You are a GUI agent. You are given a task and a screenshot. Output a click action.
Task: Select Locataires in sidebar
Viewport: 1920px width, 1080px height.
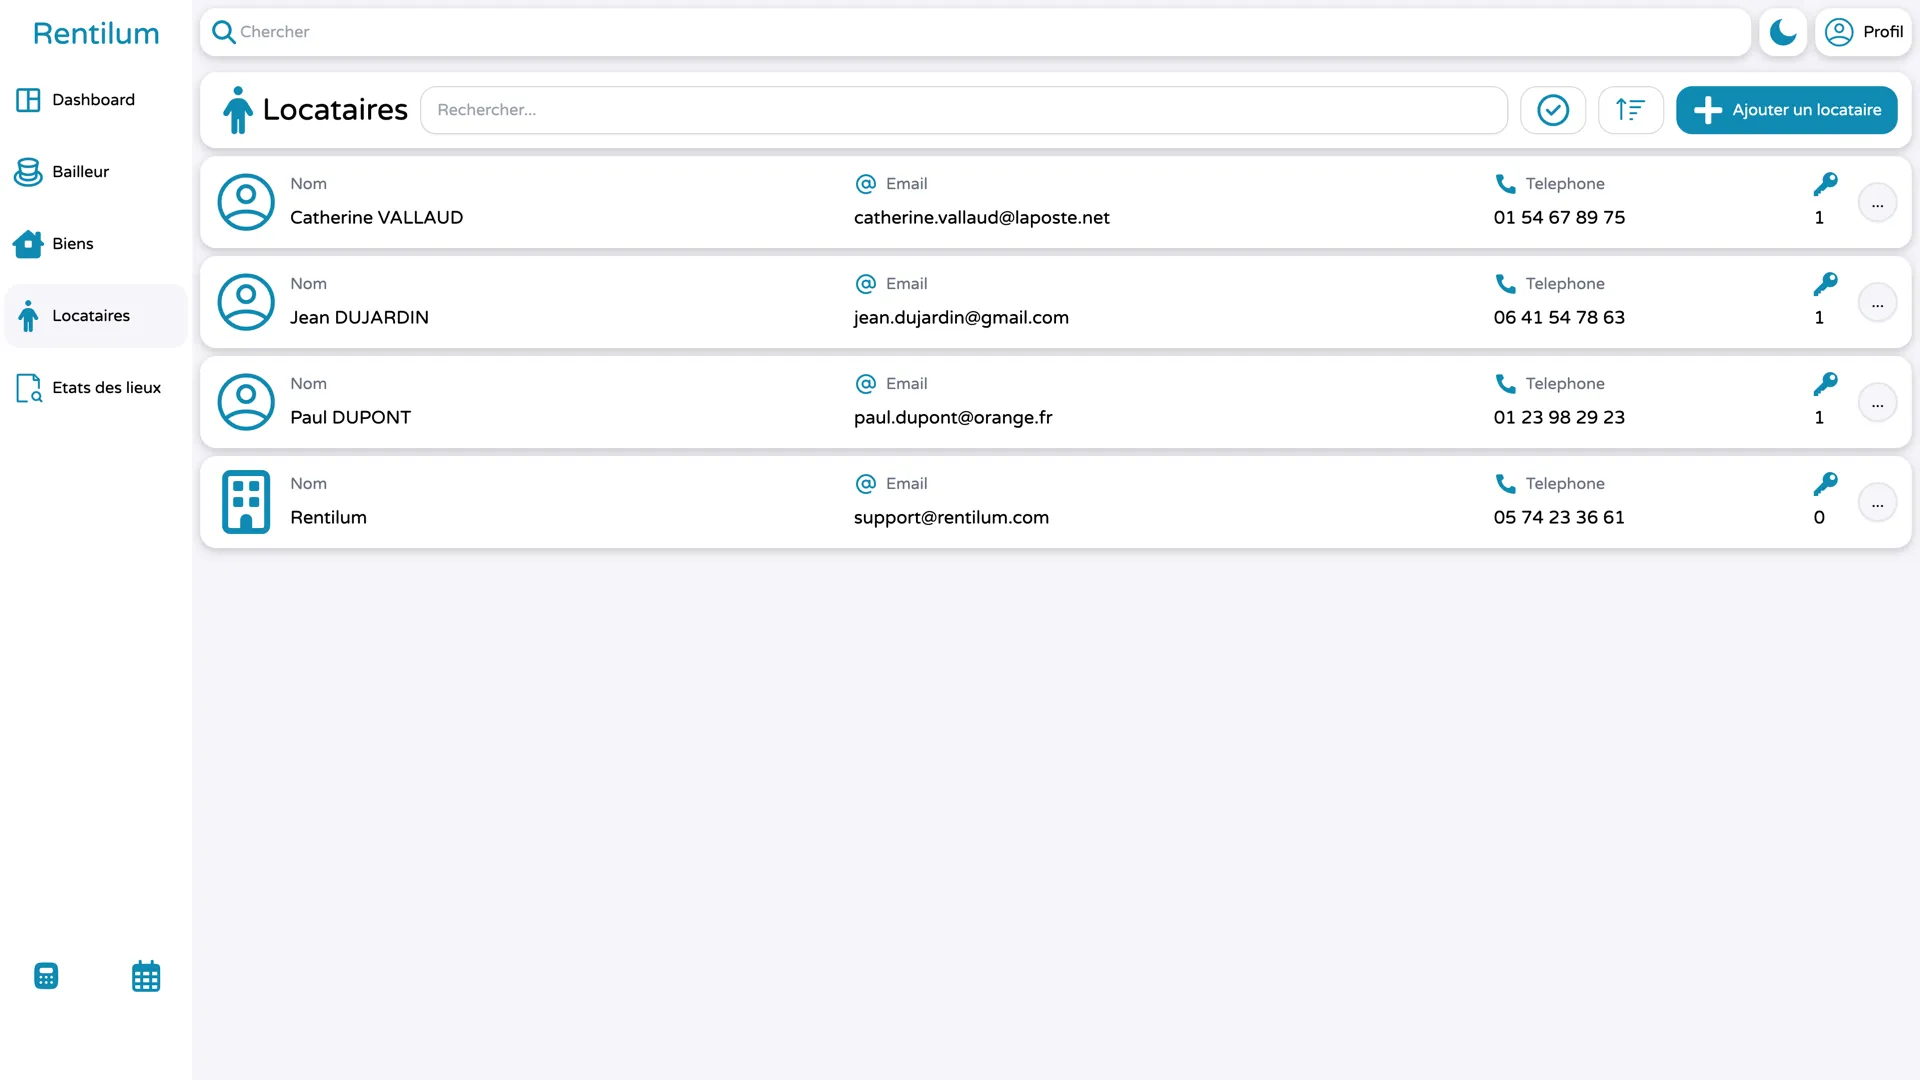point(96,316)
